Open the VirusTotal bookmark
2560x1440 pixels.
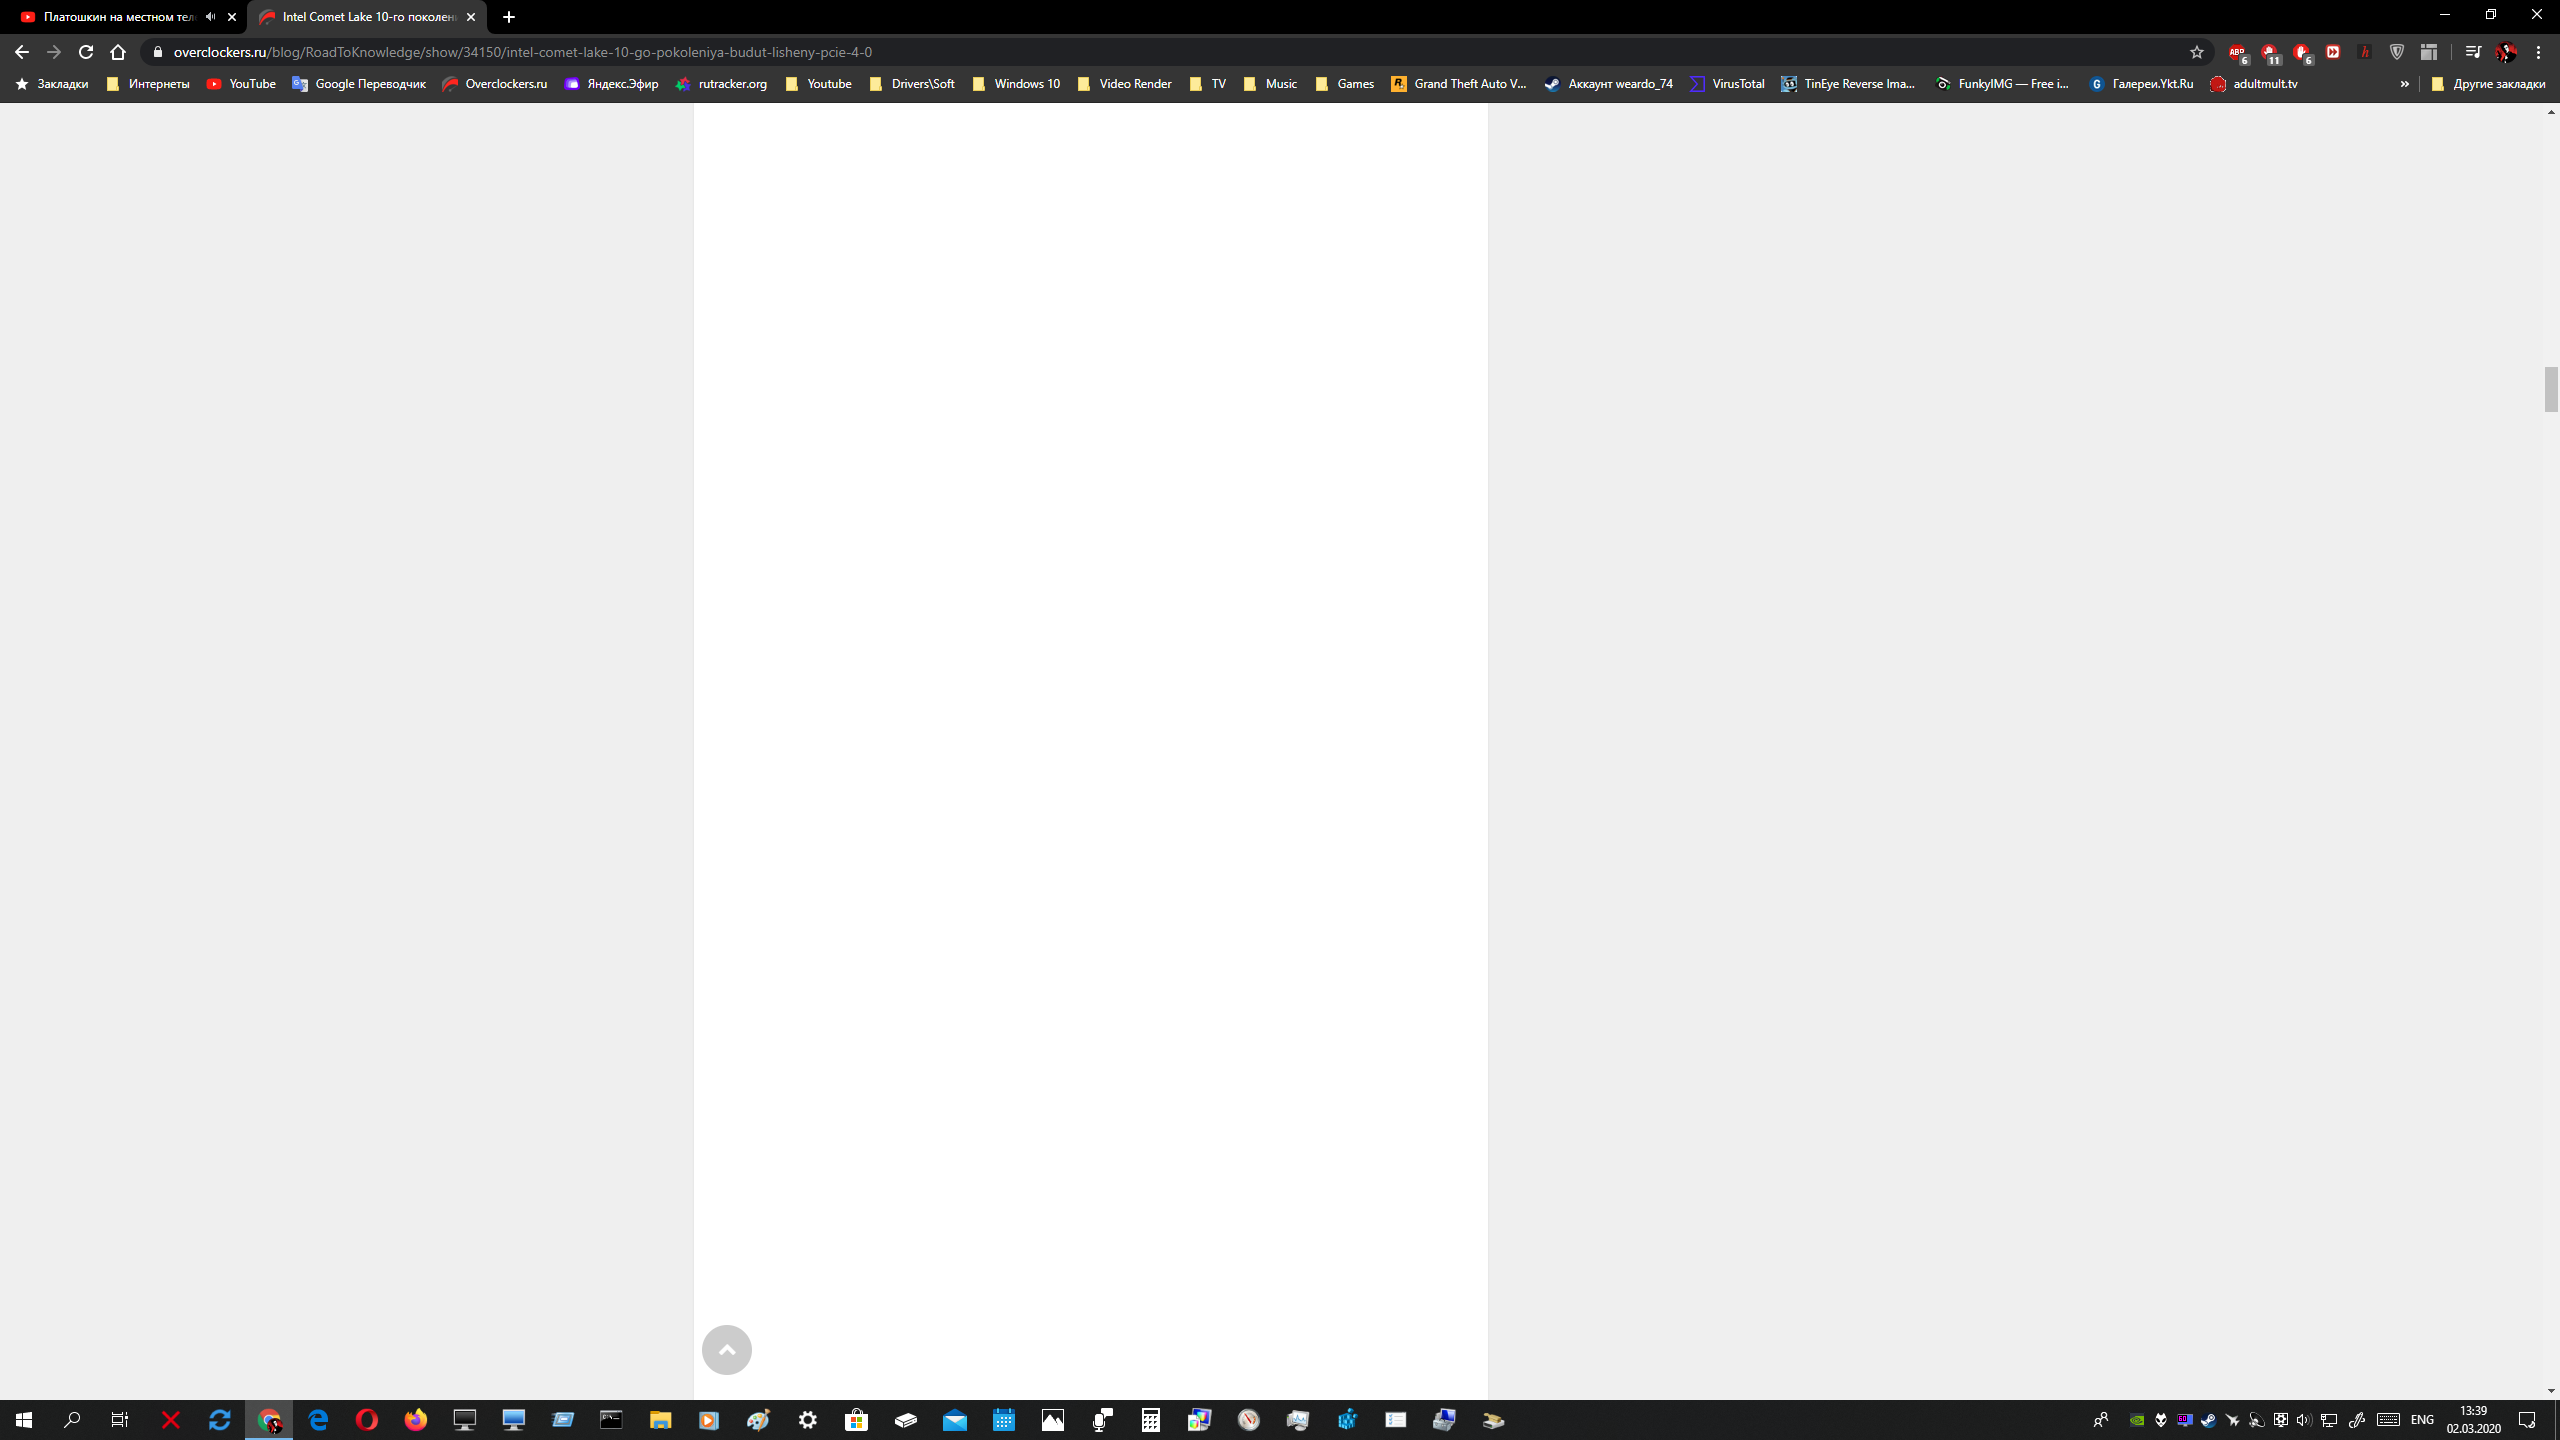[x=1727, y=84]
